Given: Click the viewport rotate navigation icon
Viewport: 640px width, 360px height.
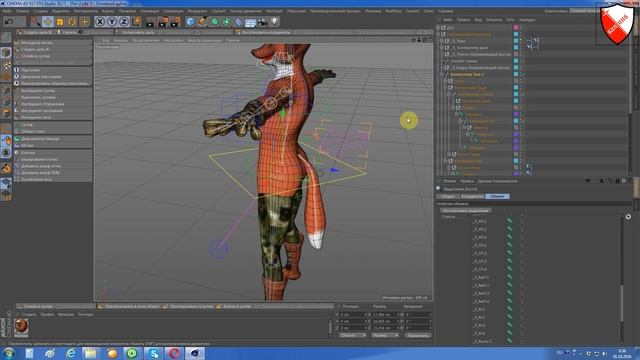Looking at the screenshot, I should (424, 40).
